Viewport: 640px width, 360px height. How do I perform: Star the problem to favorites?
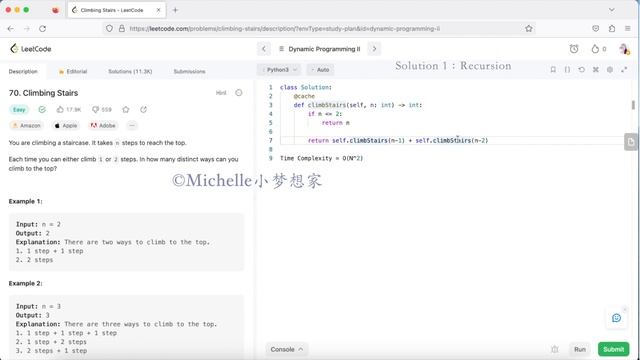(126, 109)
